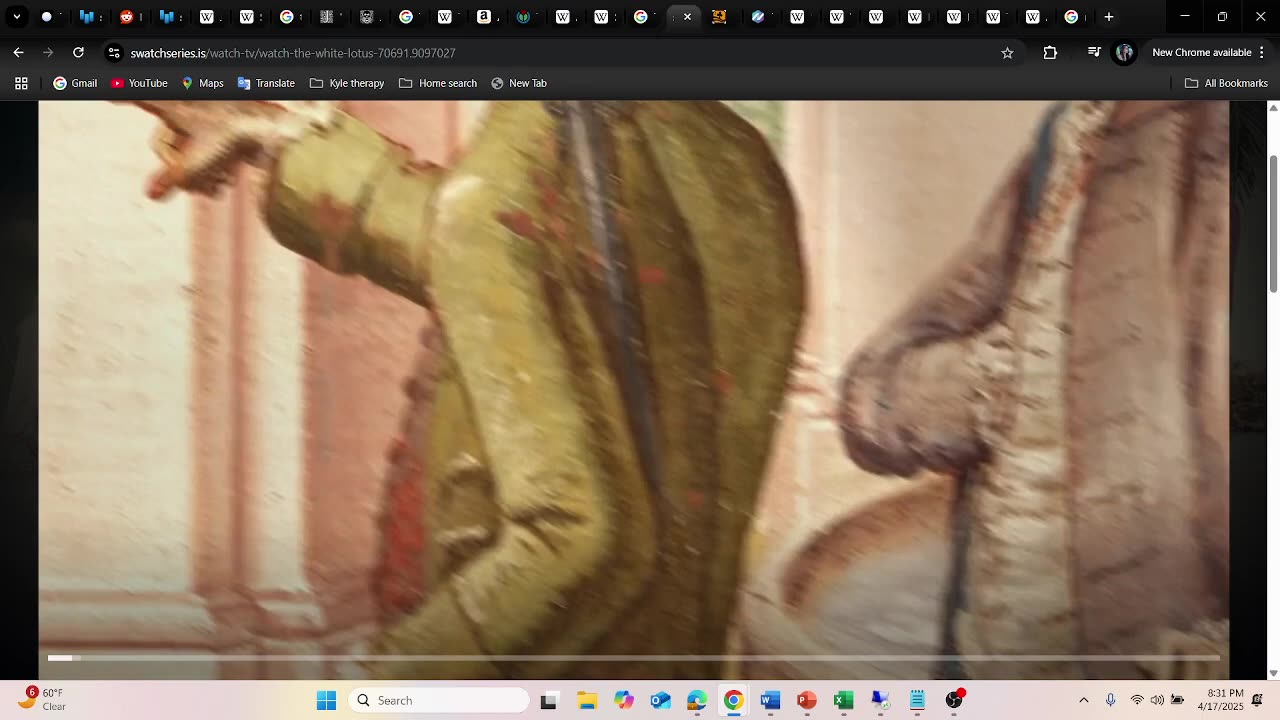Image resolution: width=1280 pixels, height=720 pixels.
Task: Open Microsoft Edge from the taskbar
Action: coord(697,700)
